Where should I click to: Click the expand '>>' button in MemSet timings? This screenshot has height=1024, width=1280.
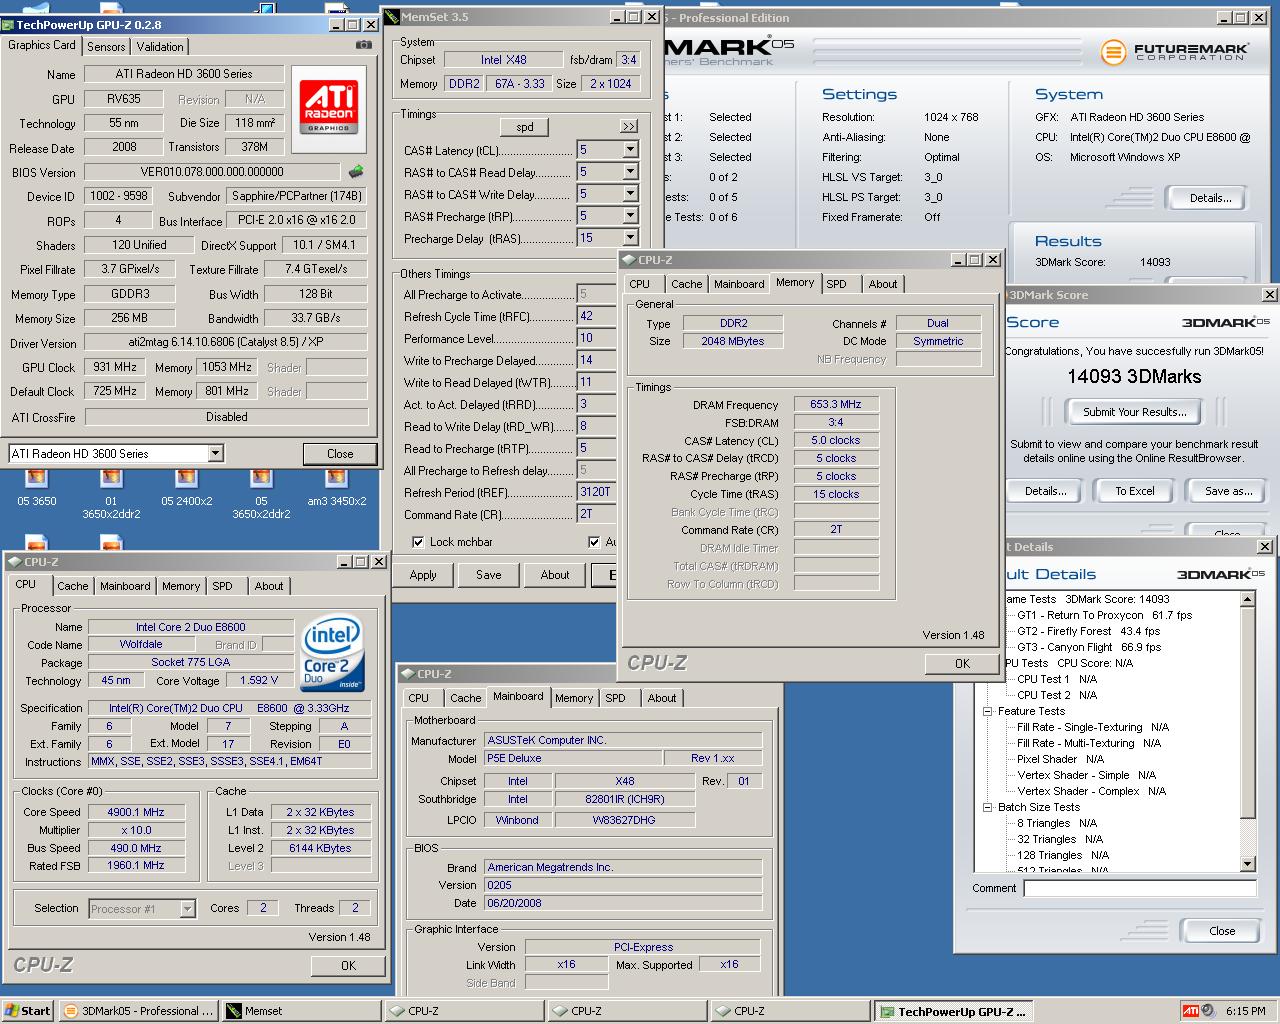point(628,127)
